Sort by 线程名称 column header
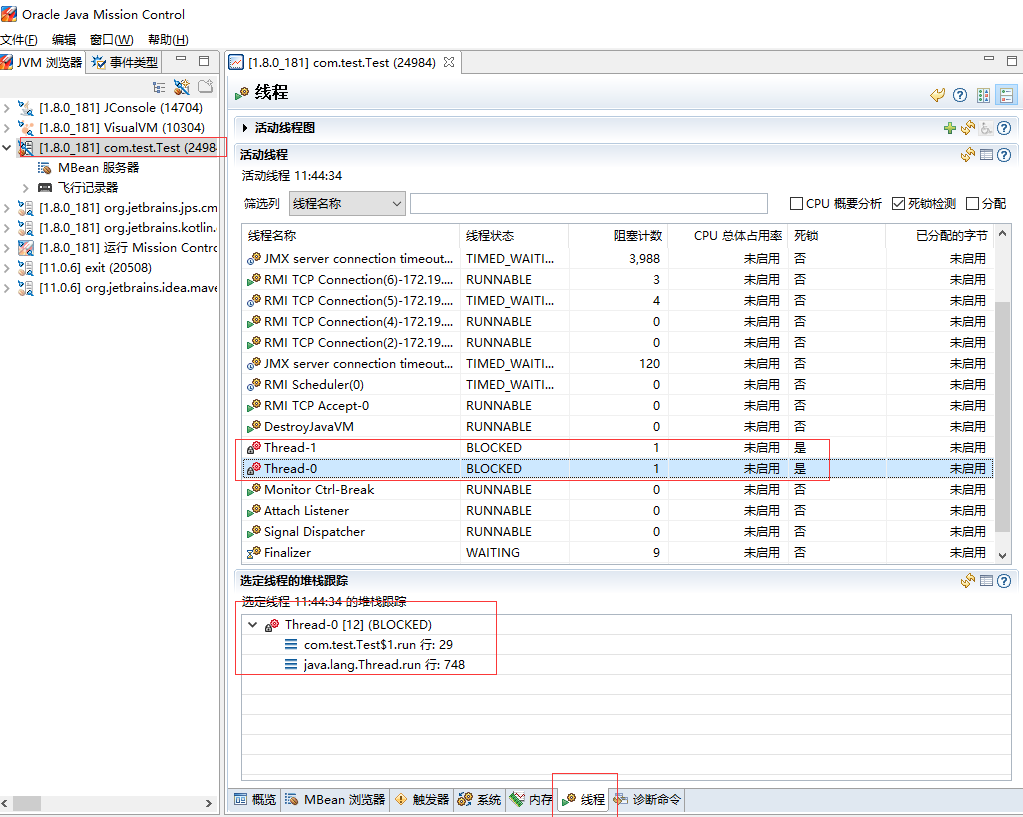 pyautogui.click(x=350, y=236)
